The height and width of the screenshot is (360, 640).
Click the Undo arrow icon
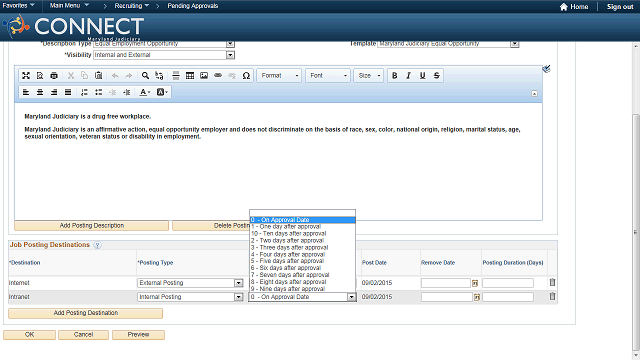(x=115, y=76)
